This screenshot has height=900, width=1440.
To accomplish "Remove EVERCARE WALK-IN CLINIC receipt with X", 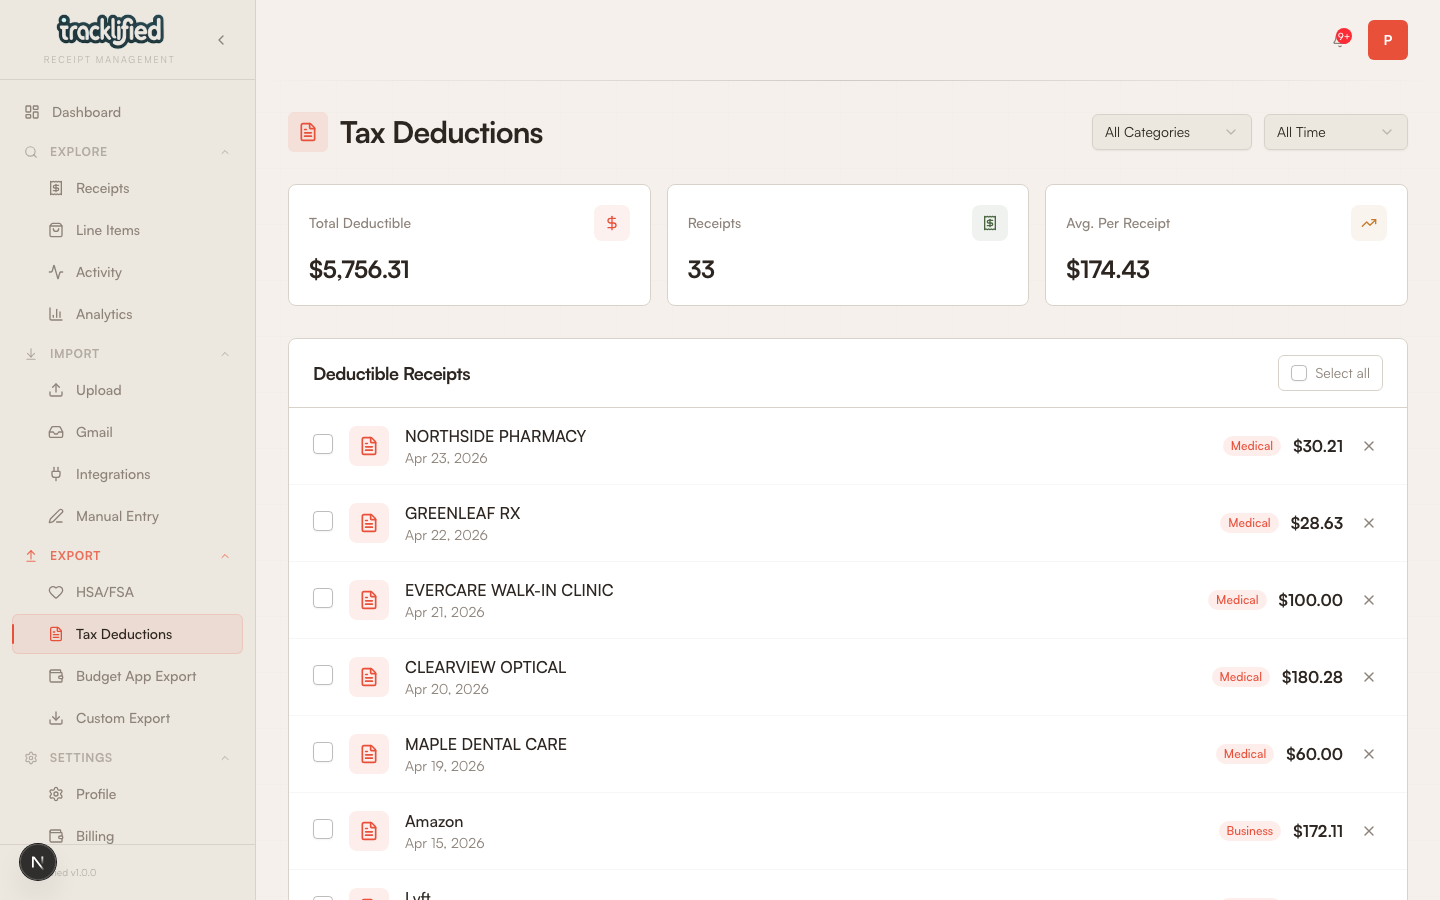I will point(1369,600).
